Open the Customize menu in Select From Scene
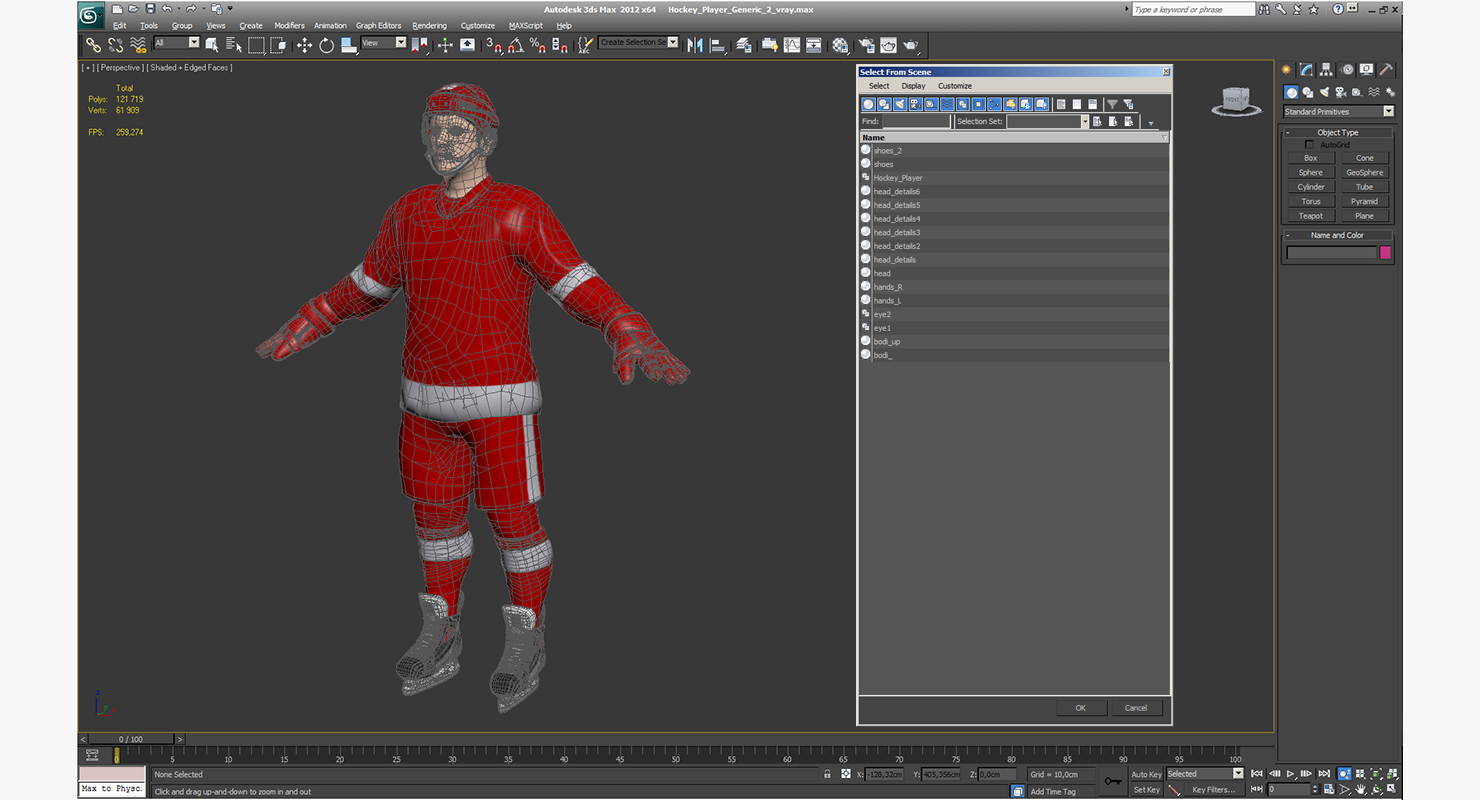The width and height of the screenshot is (1480, 800). point(955,86)
